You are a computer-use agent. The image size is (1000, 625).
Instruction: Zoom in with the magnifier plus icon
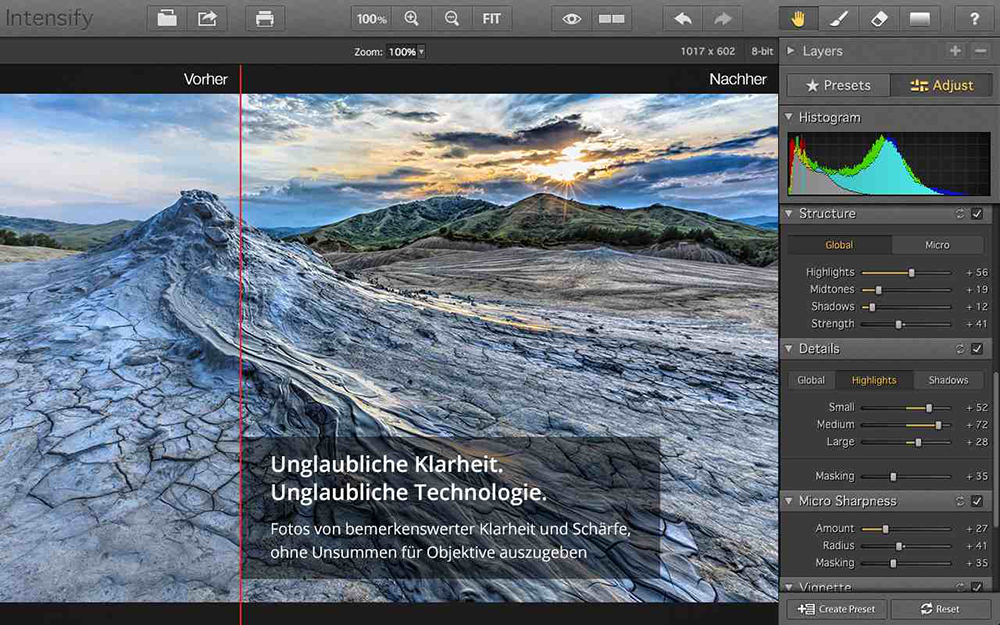click(x=411, y=18)
